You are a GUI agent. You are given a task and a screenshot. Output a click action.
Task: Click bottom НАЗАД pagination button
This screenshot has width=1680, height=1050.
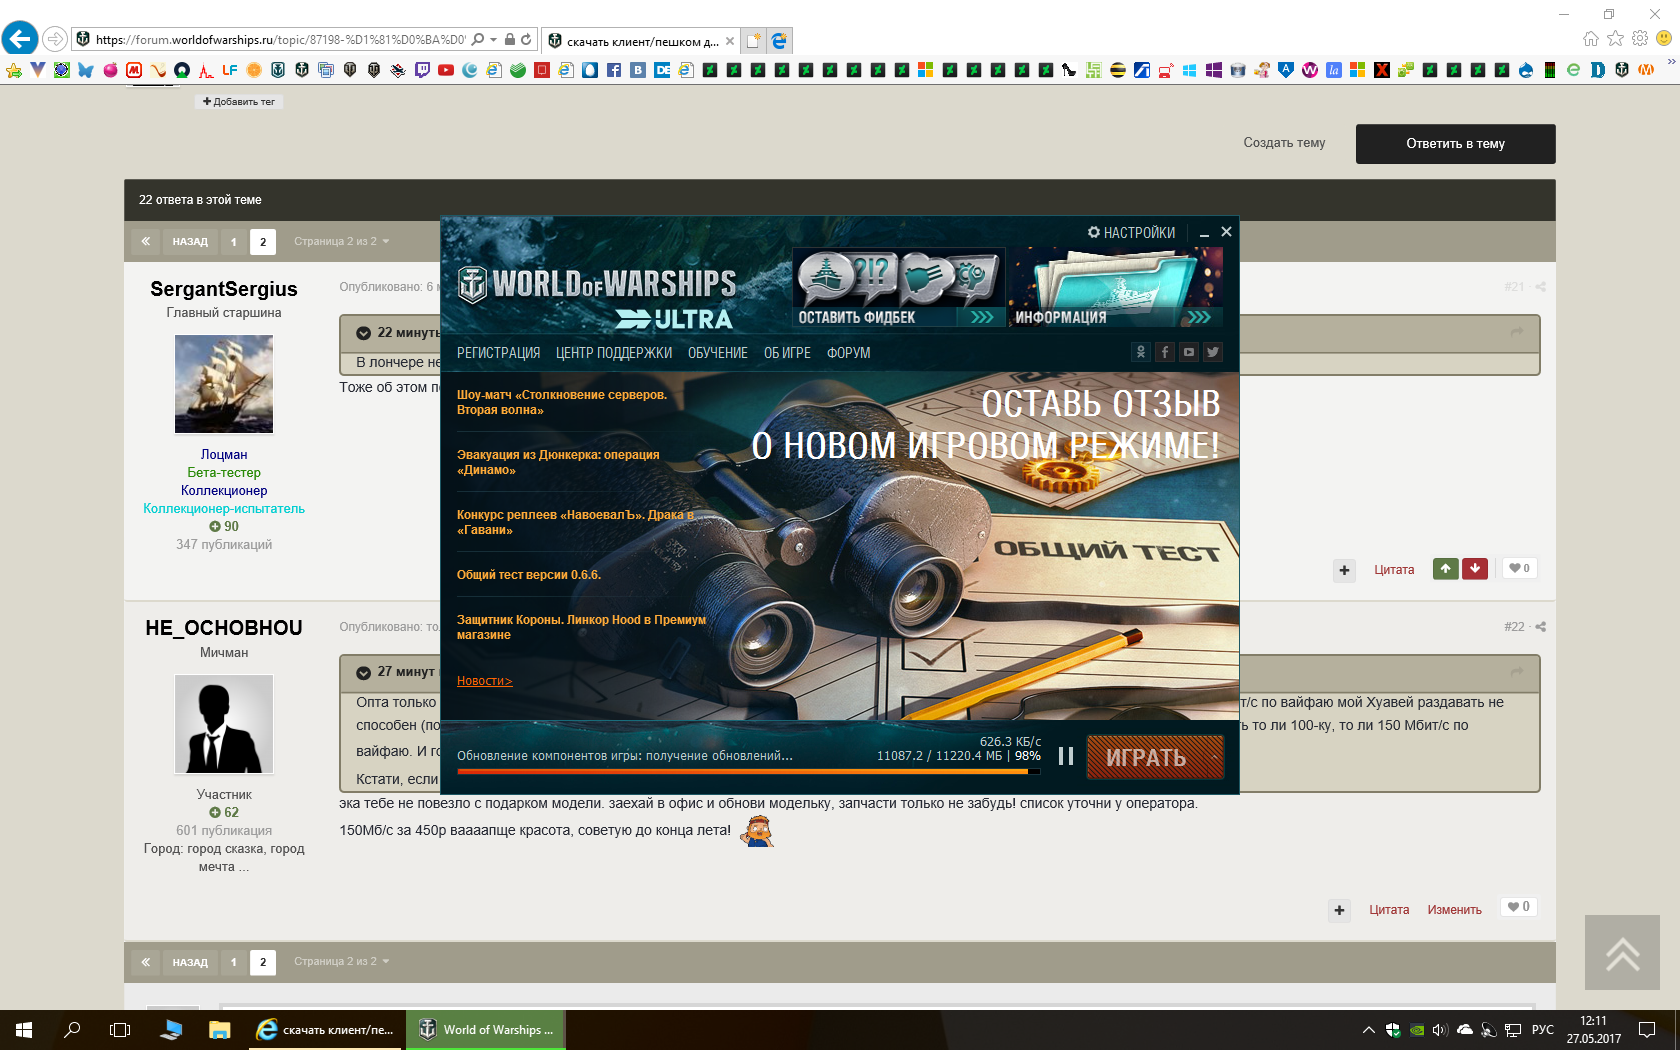pos(190,962)
